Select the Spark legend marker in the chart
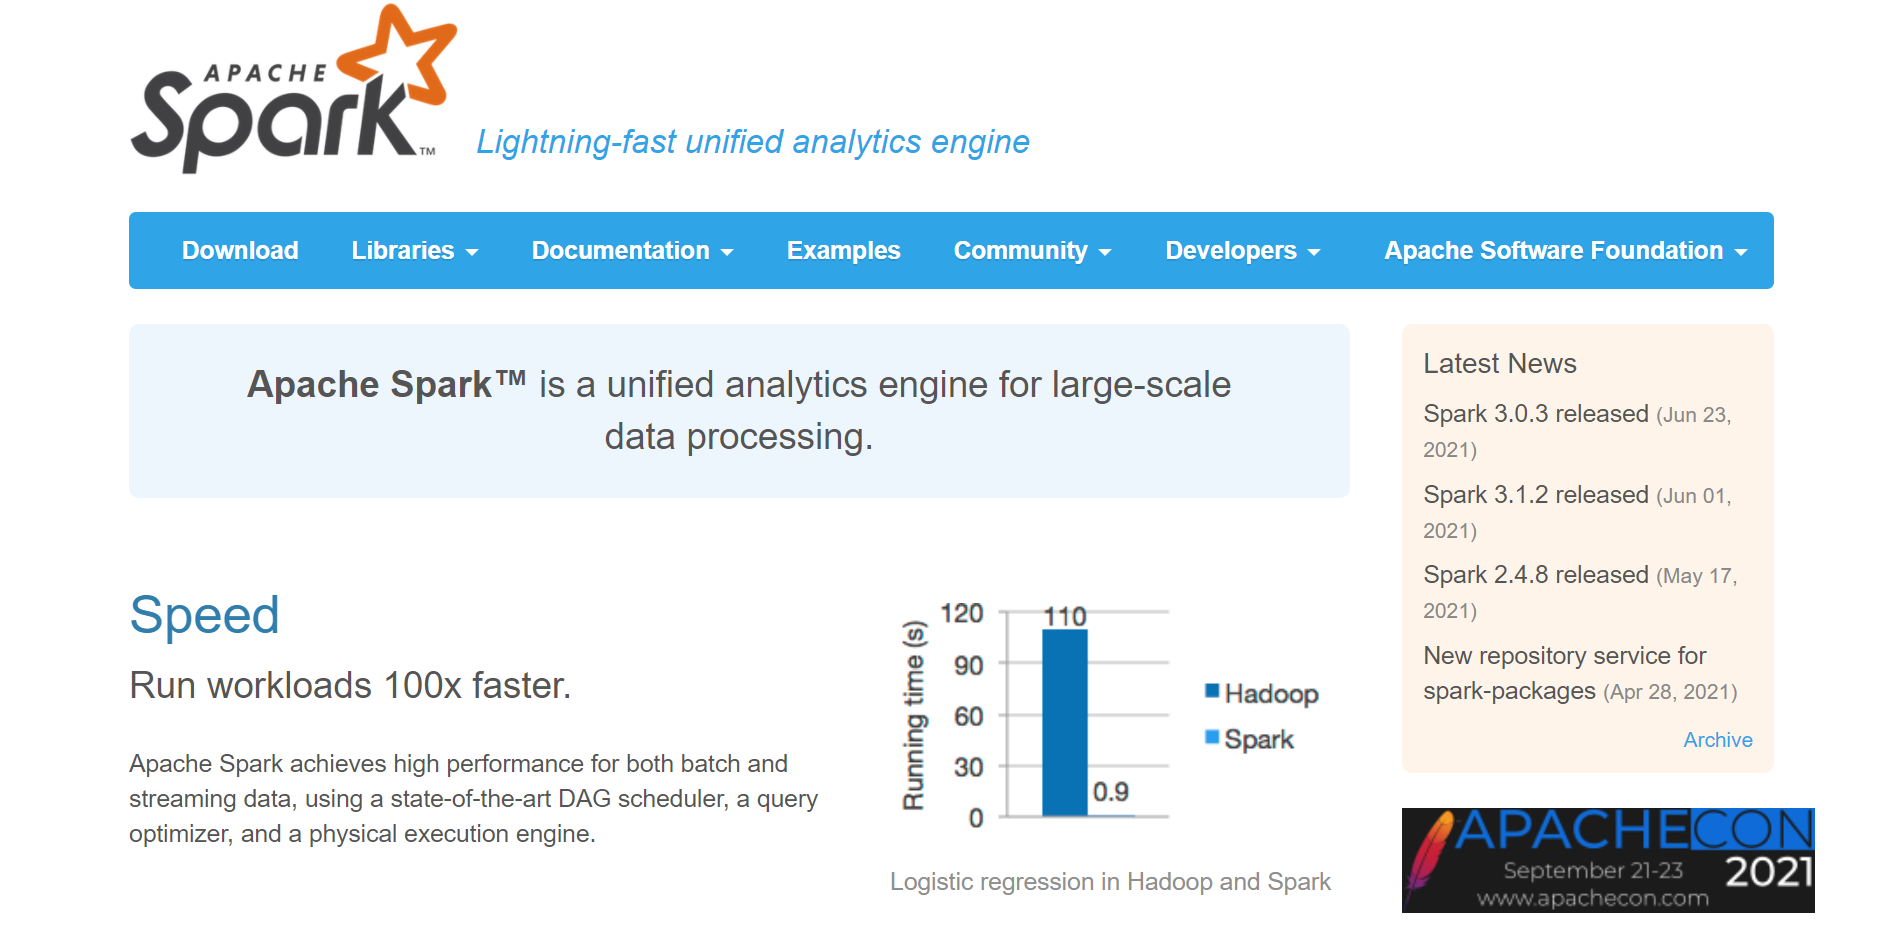This screenshot has height=928, width=1884. pos(1211,737)
